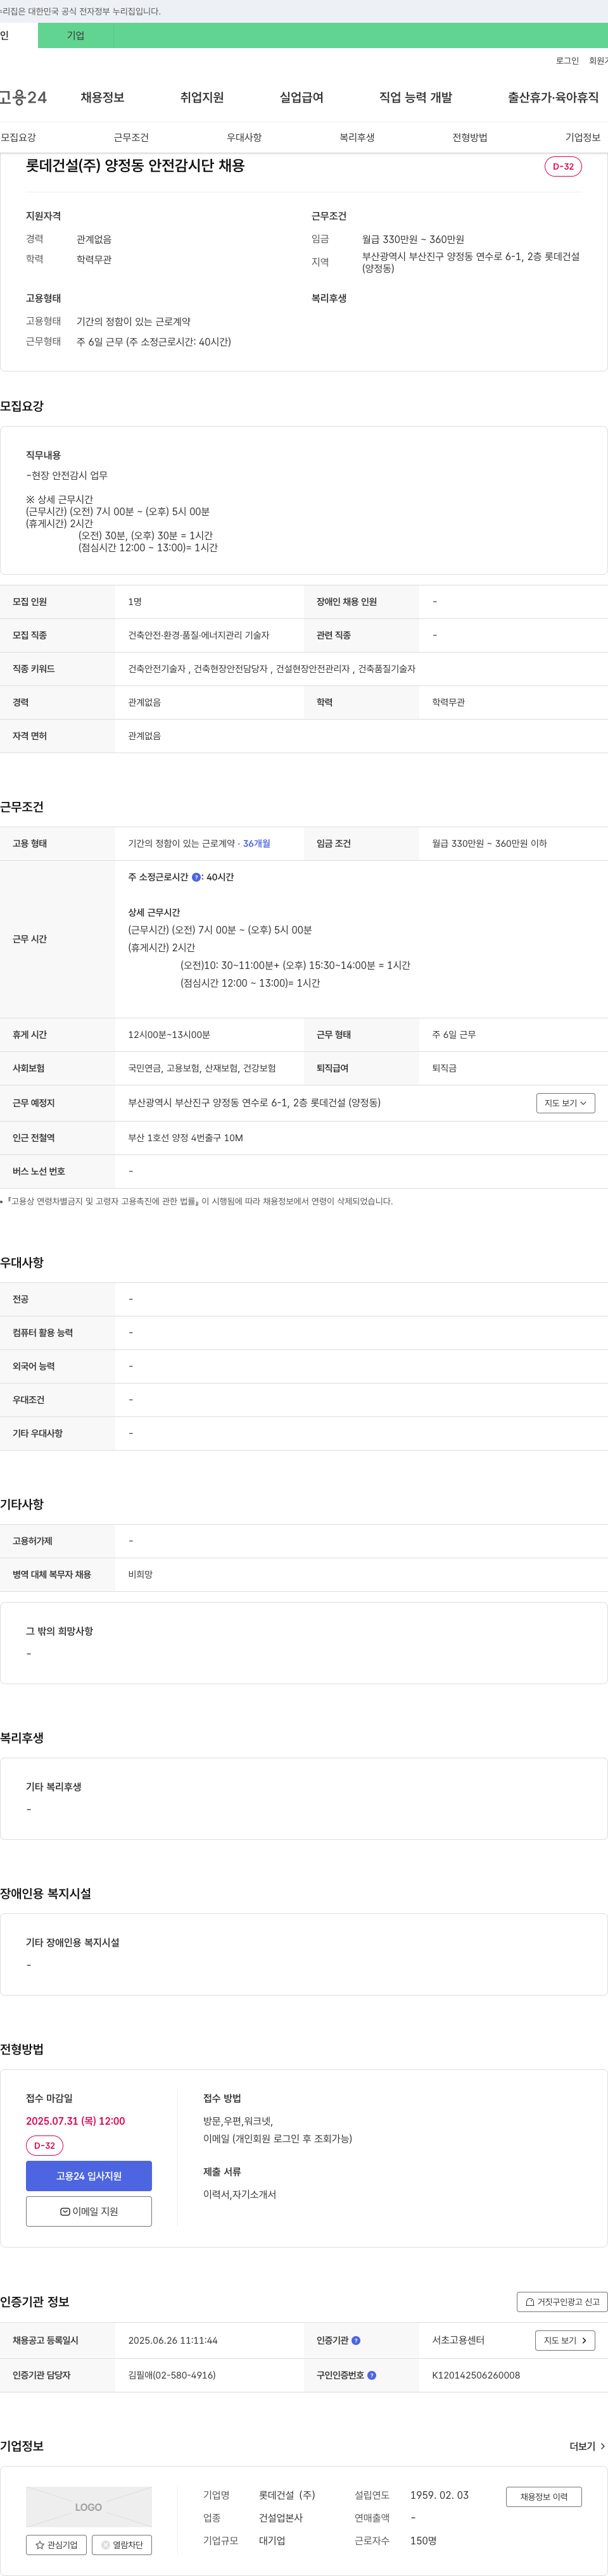The height and width of the screenshot is (2576, 608).
Task: Click the help icon next to 인증기관
Action: click(x=356, y=2340)
